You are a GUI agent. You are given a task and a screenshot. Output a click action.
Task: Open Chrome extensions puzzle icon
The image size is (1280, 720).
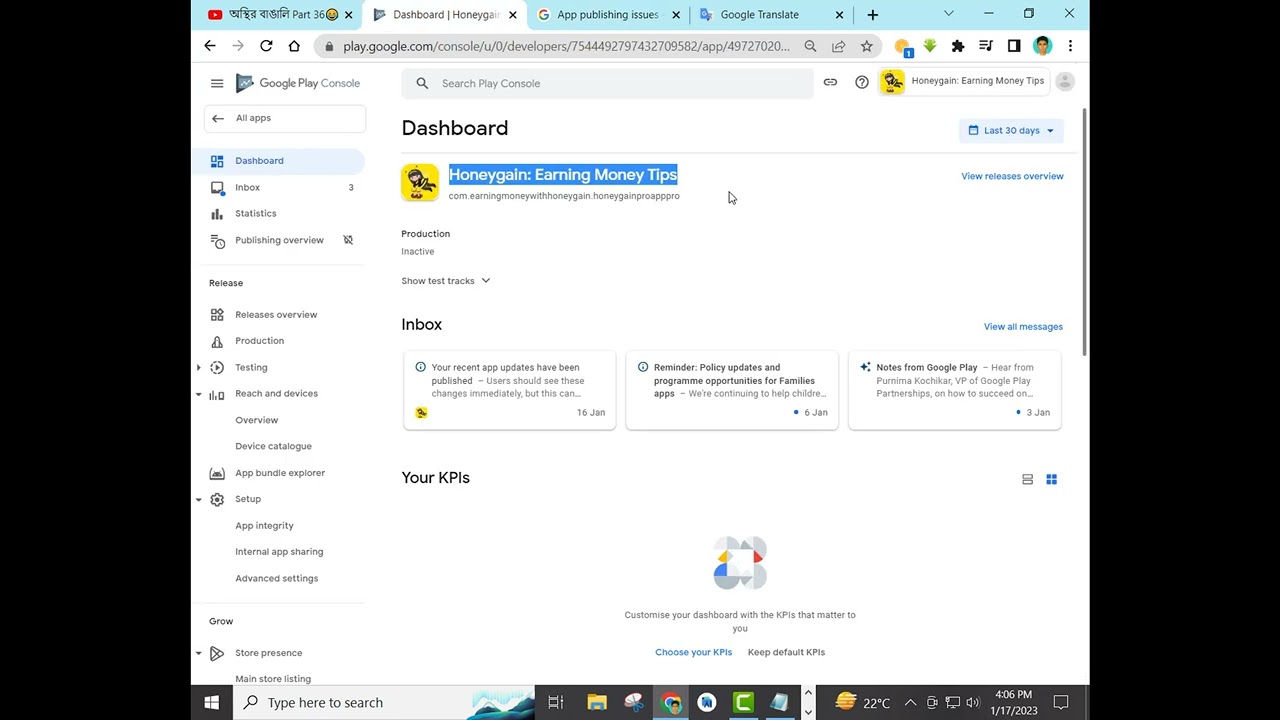pos(958,46)
